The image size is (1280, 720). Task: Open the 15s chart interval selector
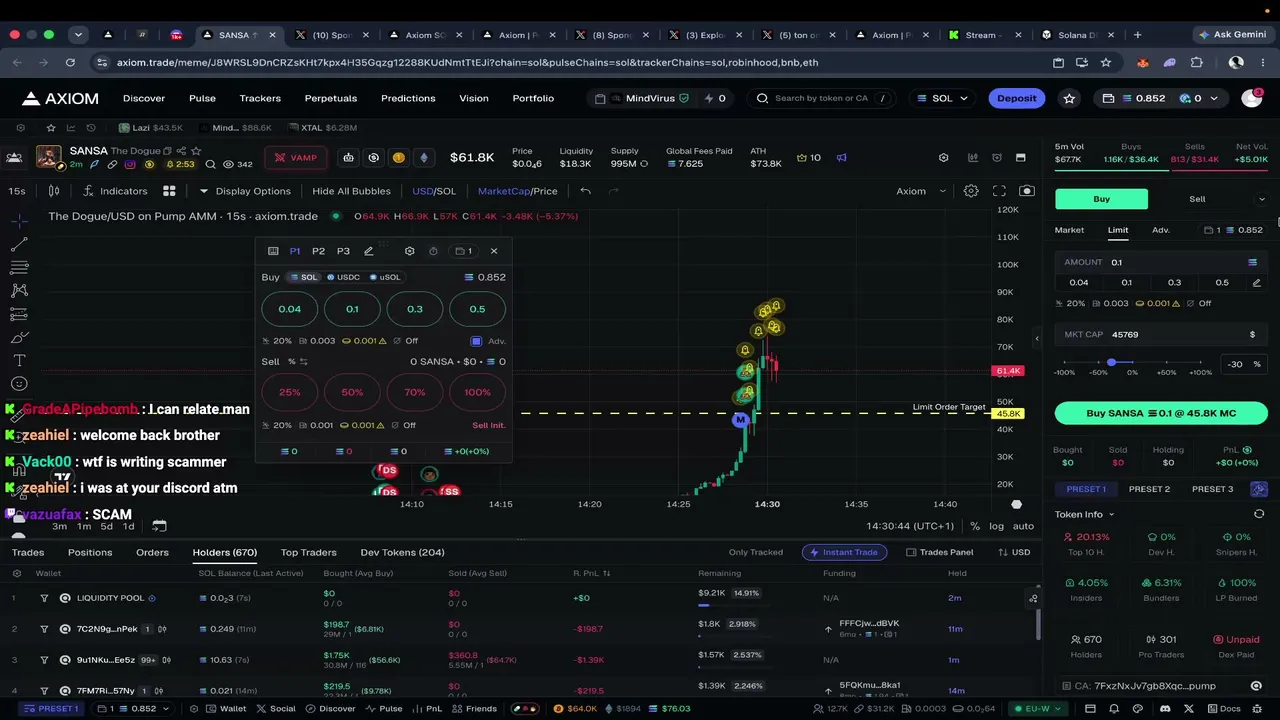click(17, 191)
